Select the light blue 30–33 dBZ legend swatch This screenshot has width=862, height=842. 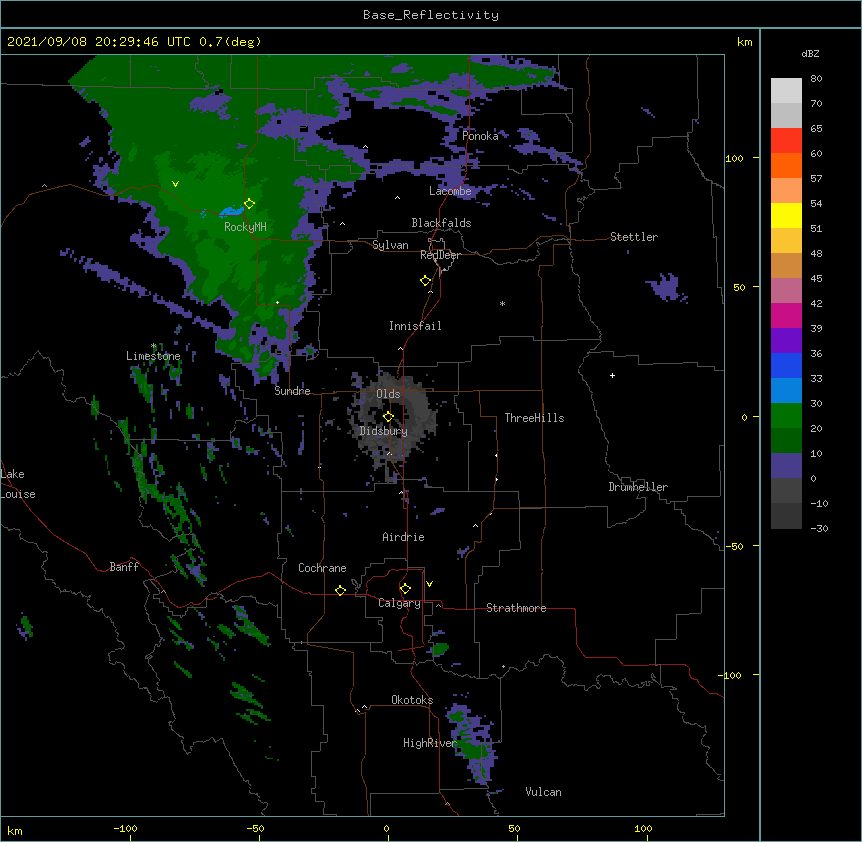tap(786, 391)
